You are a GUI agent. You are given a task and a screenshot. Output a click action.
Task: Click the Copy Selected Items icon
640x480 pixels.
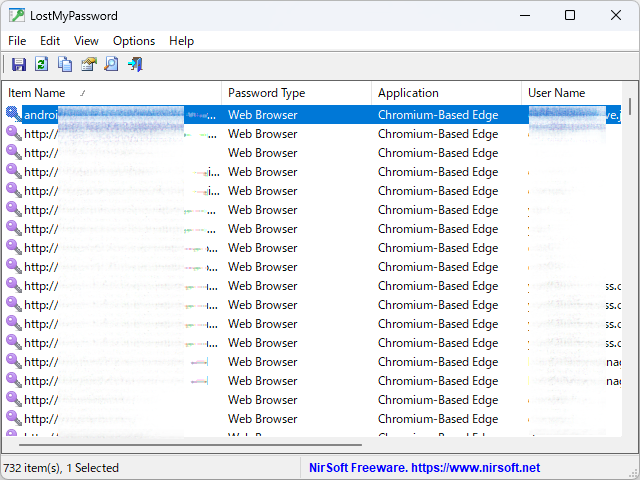coord(65,65)
